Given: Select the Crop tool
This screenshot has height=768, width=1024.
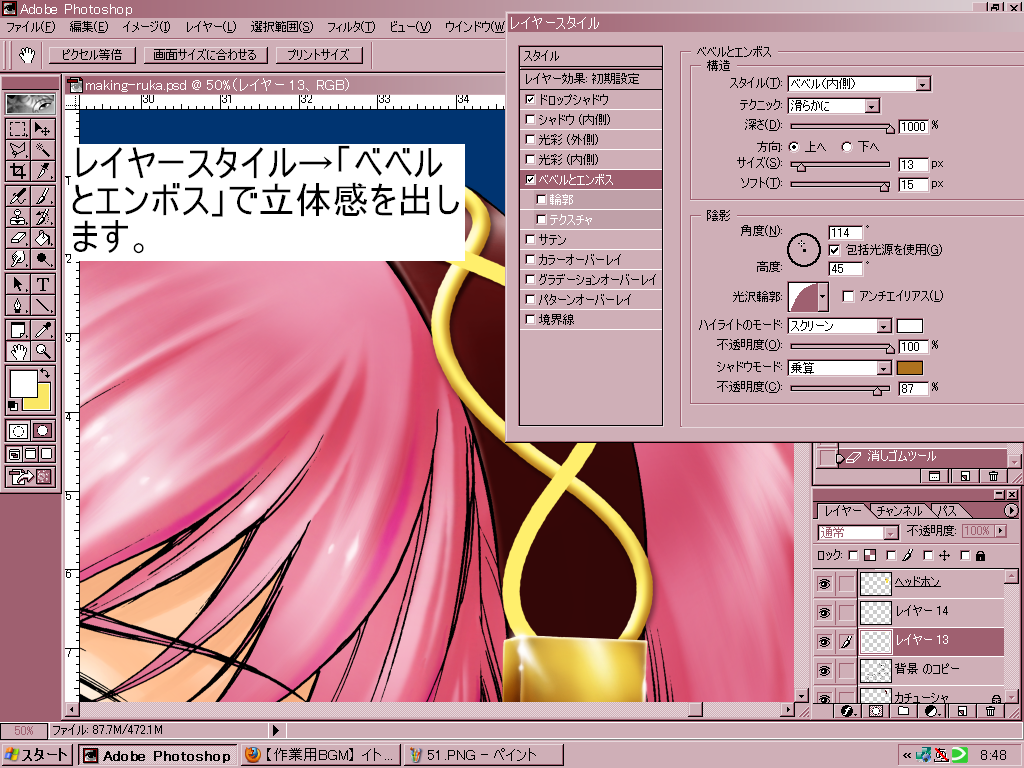Looking at the screenshot, I should 18,171.
